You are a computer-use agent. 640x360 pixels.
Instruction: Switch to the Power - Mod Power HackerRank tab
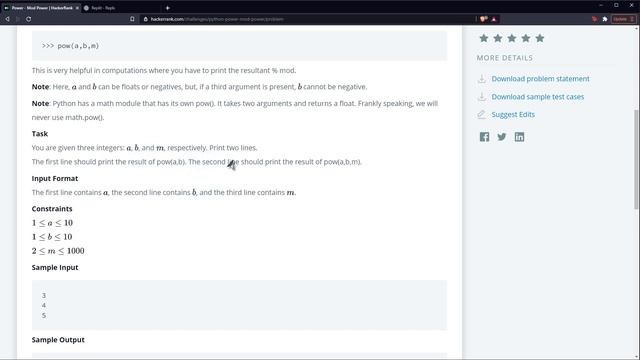pyautogui.click(x=41, y=8)
